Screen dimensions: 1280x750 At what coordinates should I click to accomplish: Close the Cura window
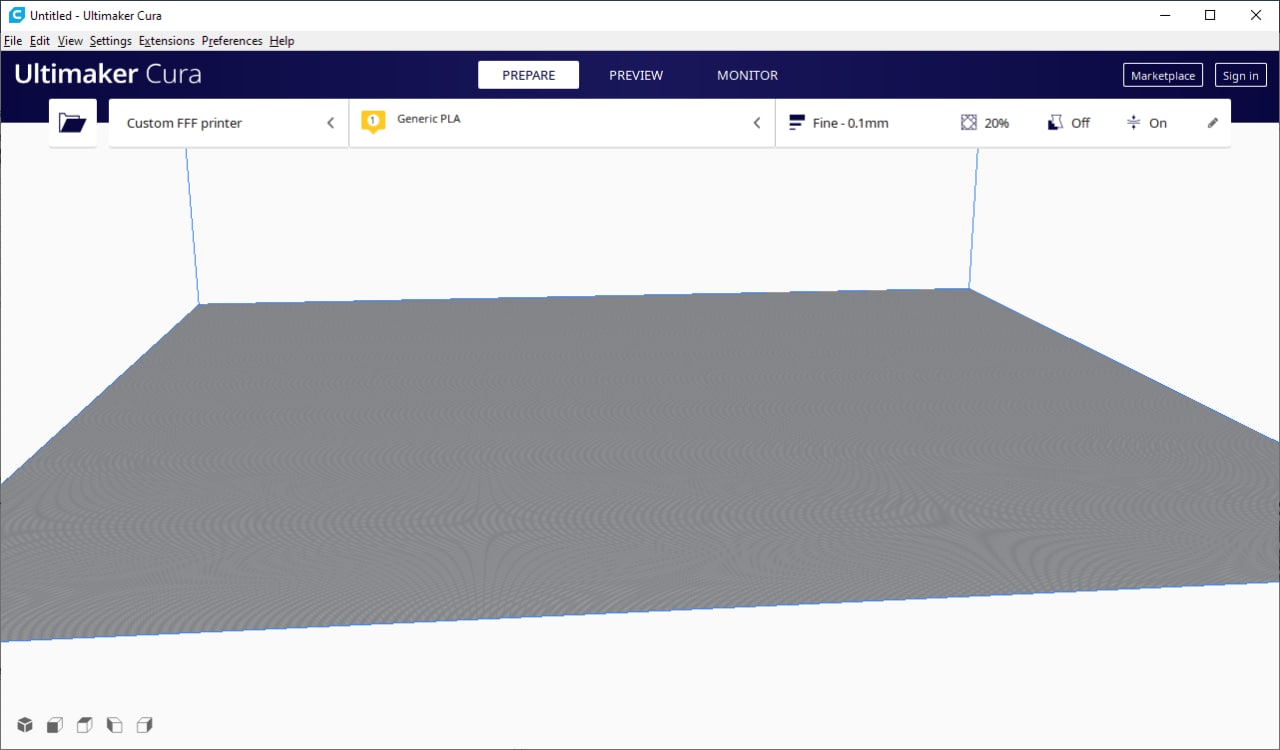pos(1256,15)
